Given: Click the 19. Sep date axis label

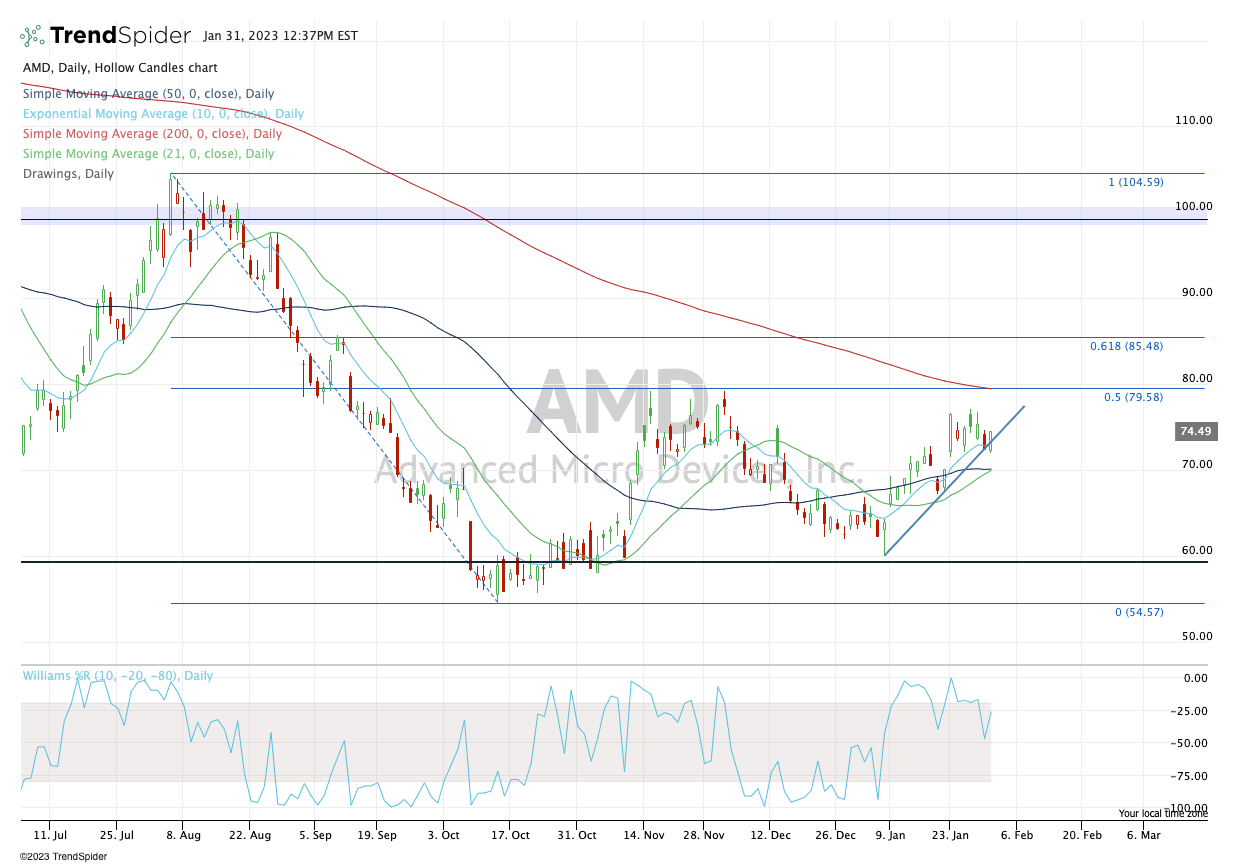Looking at the screenshot, I should click(x=377, y=835).
